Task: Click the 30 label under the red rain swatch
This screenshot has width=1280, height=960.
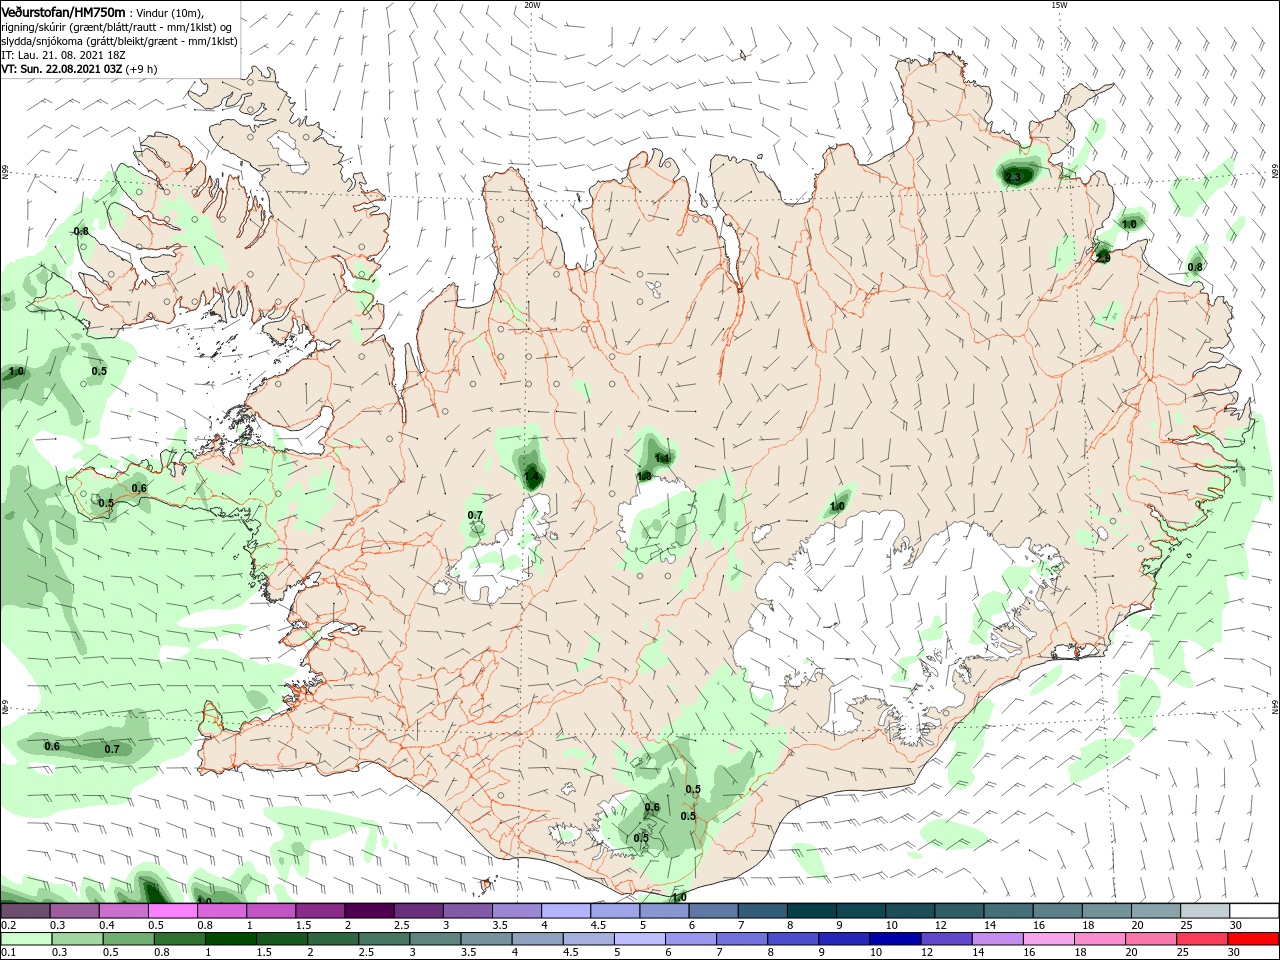Action: (1236, 953)
